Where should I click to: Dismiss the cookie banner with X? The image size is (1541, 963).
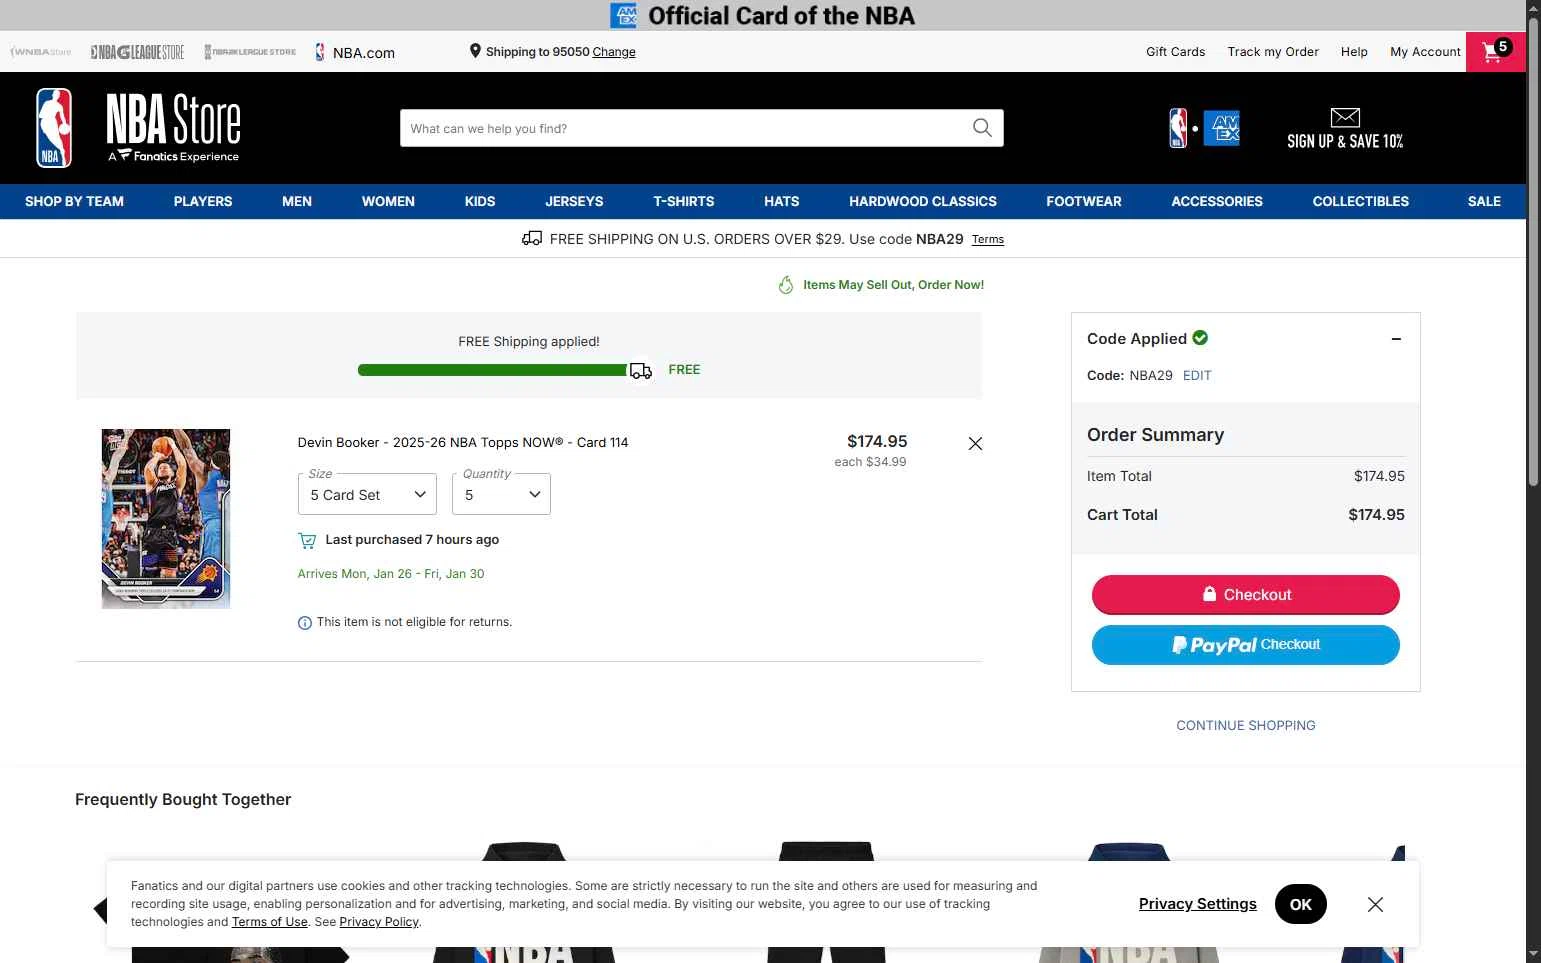[x=1375, y=904]
